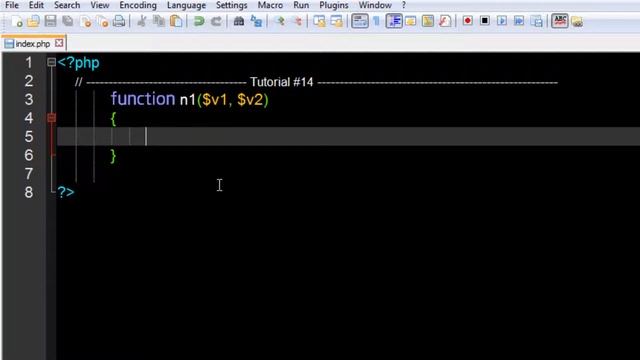Click the Save All toolbar icon

coord(68,21)
